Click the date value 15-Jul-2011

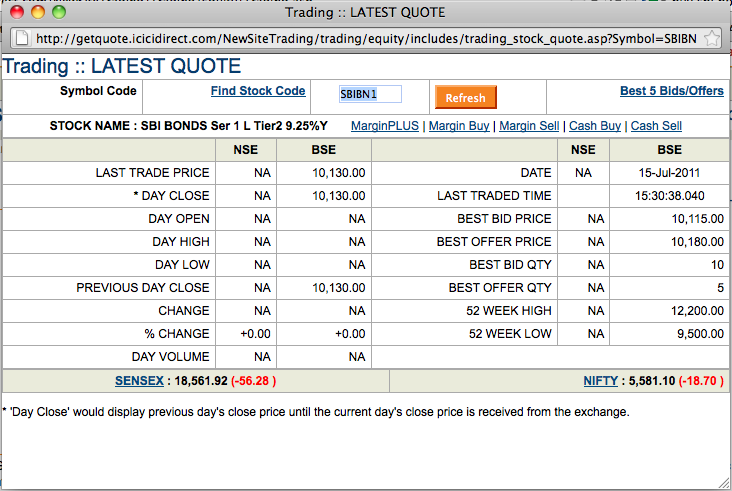(x=669, y=173)
